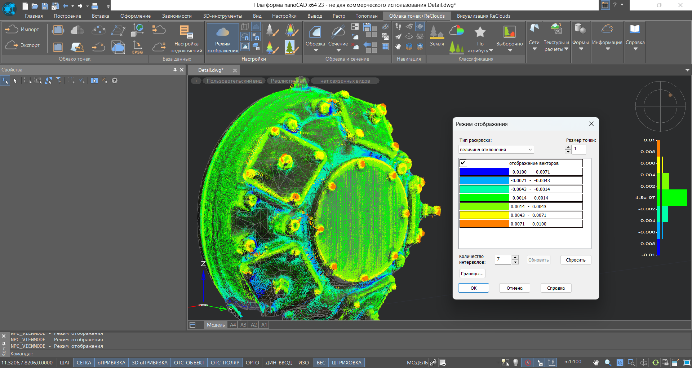Click the rainbow tree with brush icon
This screenshot has width=692, height=368.
[x=291, y=30]
